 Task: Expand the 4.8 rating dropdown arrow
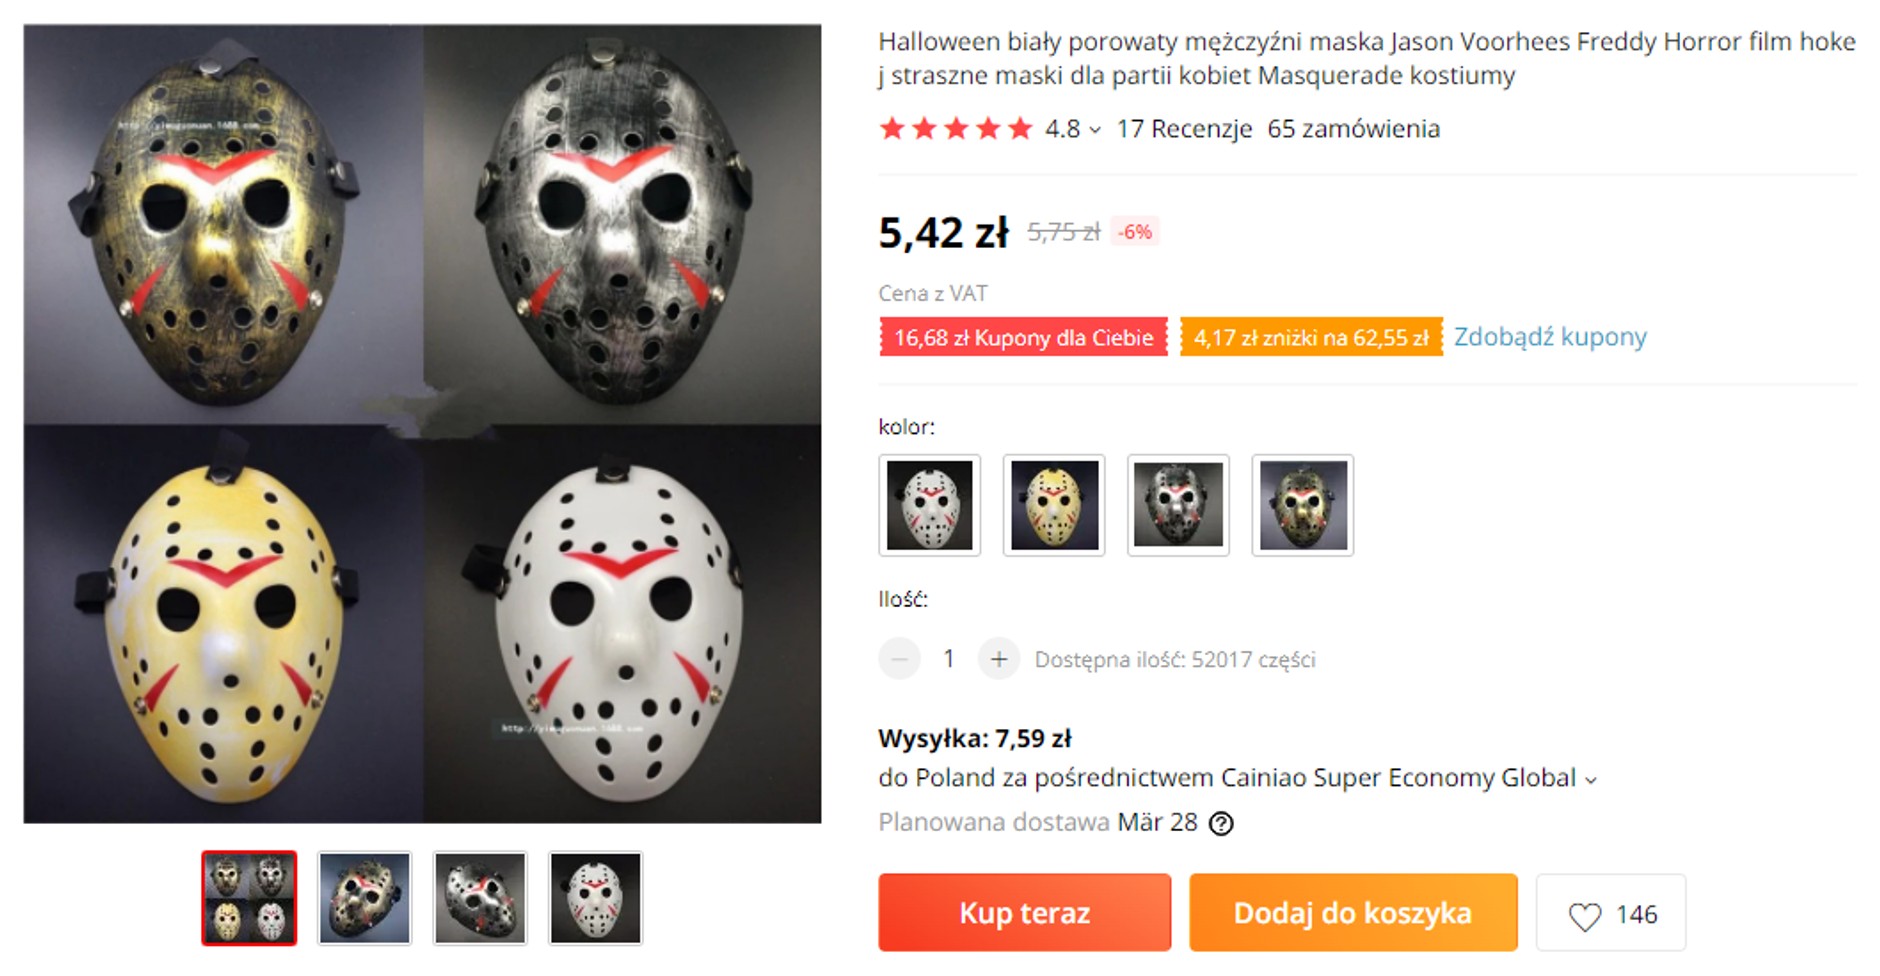click(1095, 130)
